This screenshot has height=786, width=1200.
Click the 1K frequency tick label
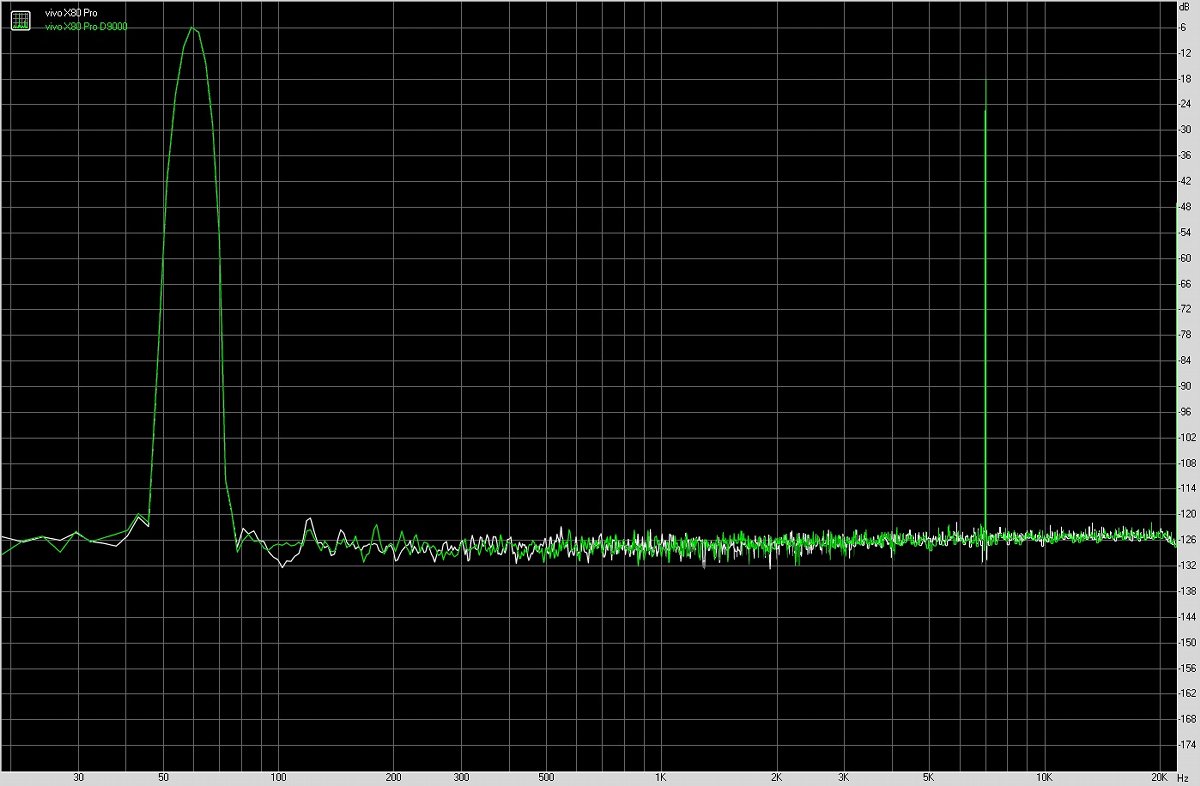[x=660, y=776]
